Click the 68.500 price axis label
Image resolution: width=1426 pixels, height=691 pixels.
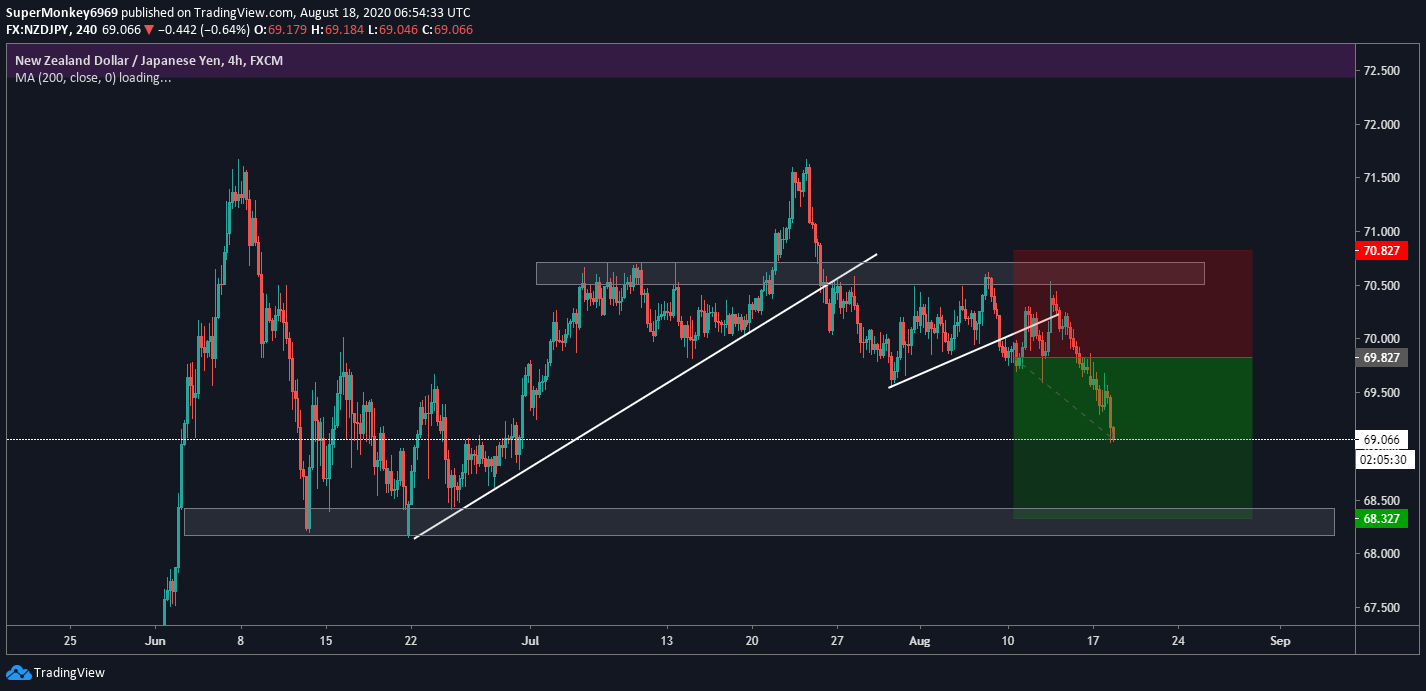1380,500
